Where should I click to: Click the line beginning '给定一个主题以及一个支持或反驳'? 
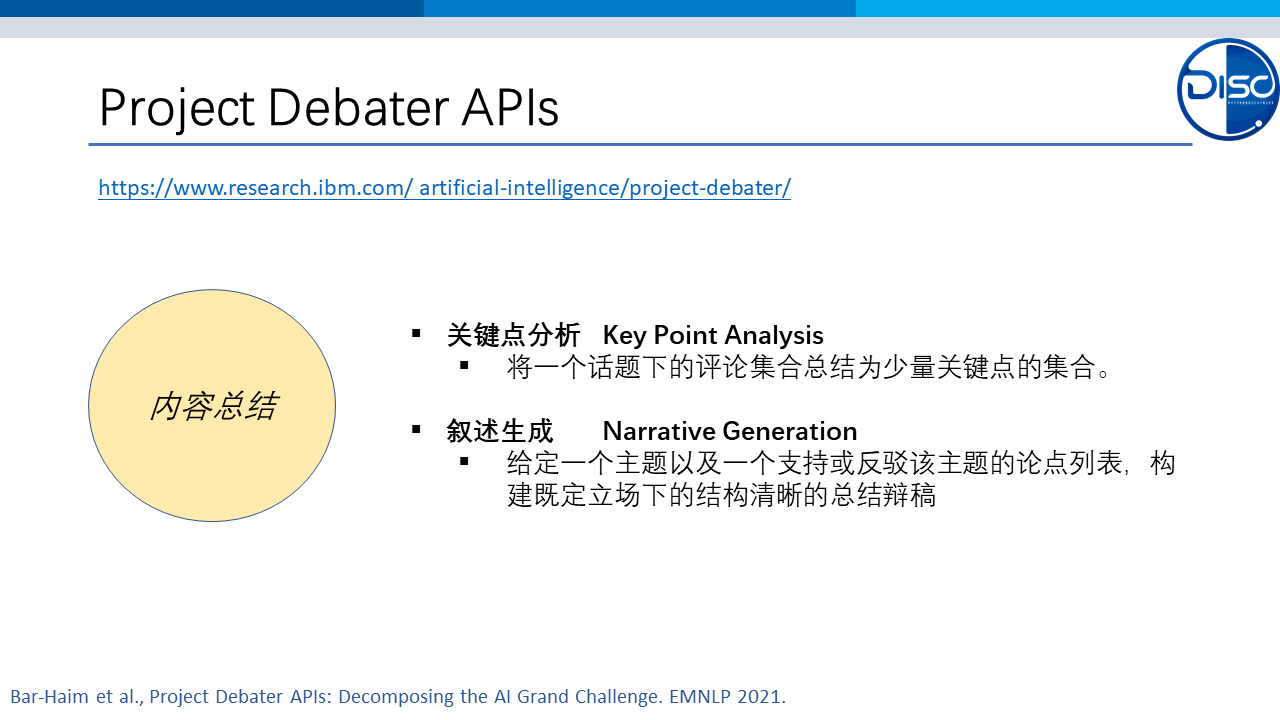coord(841,463)
